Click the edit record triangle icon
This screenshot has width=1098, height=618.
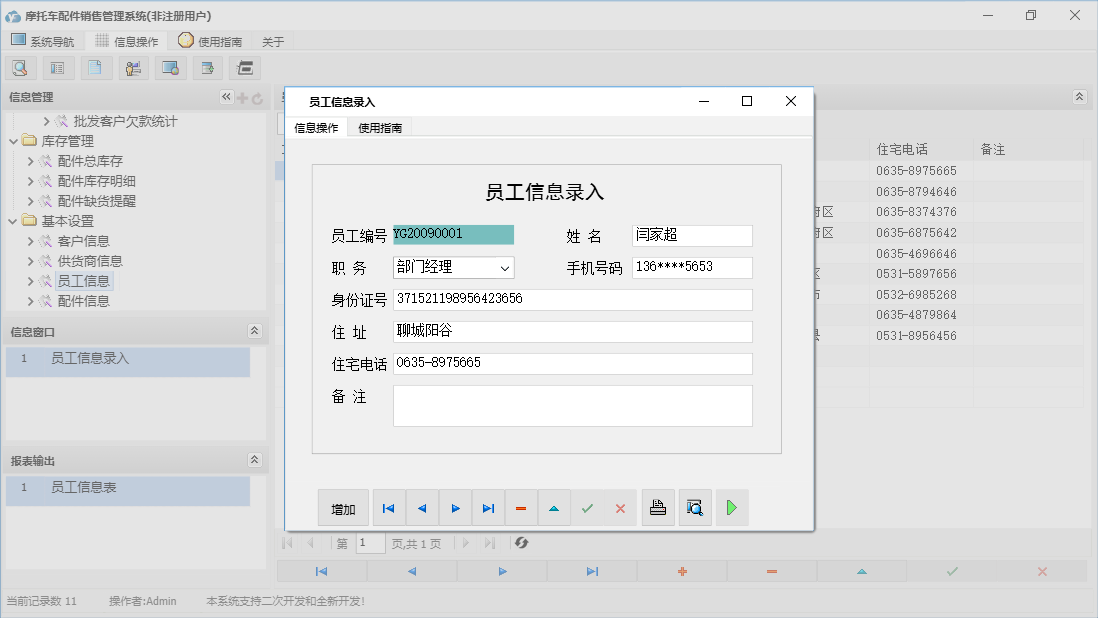tap(554, 508)
